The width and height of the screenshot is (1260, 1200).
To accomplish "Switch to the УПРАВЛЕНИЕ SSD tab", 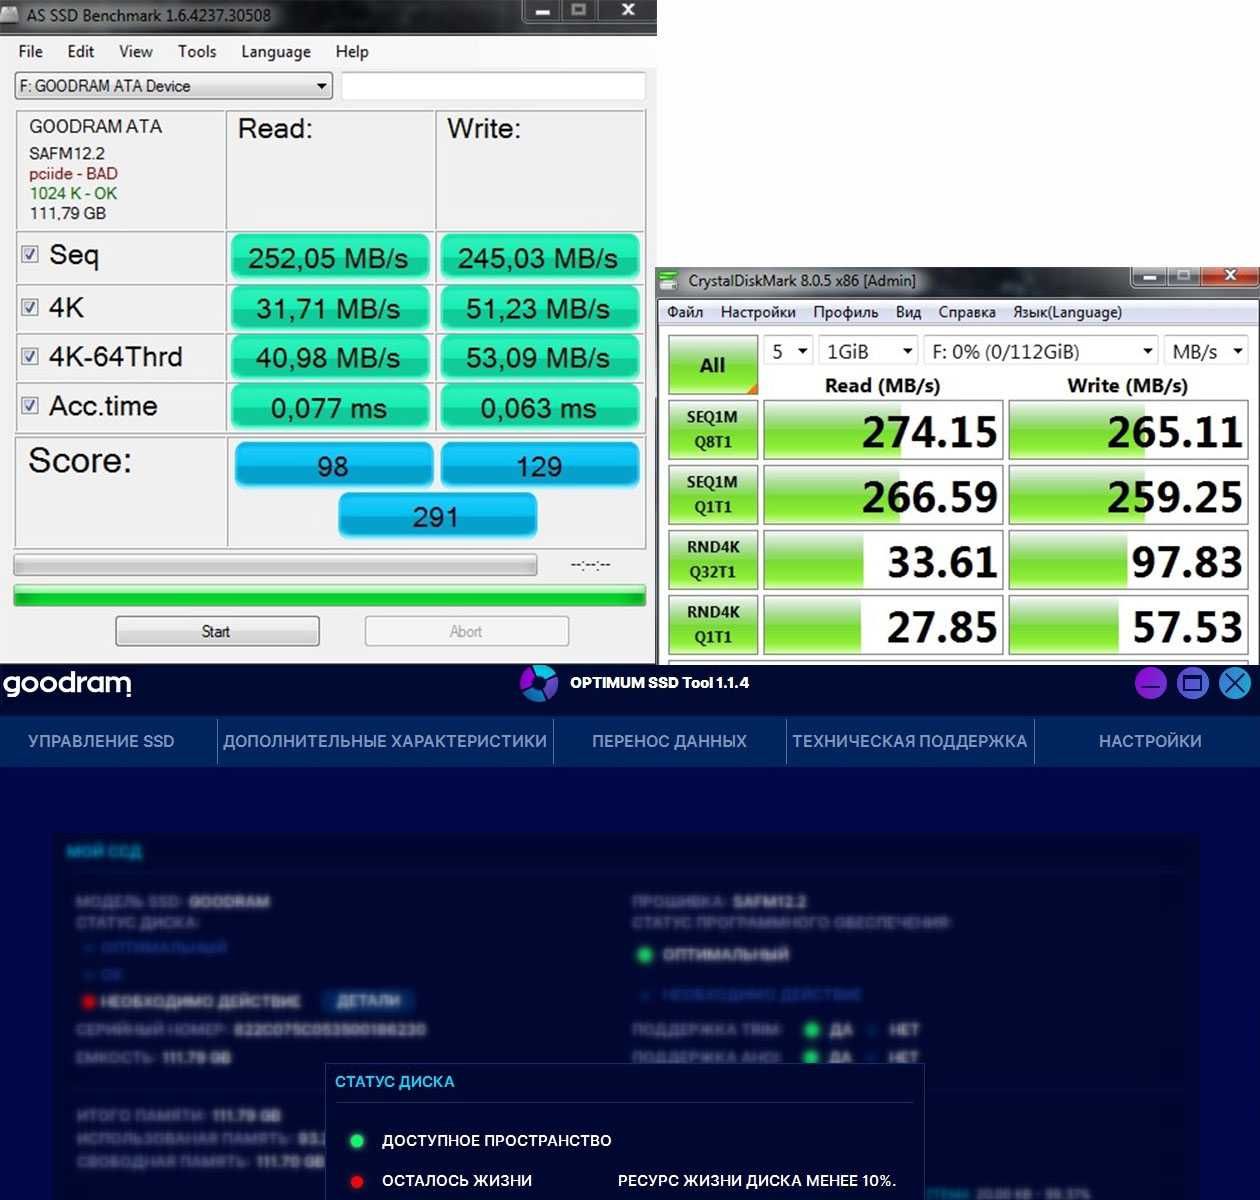I will 101,741.
